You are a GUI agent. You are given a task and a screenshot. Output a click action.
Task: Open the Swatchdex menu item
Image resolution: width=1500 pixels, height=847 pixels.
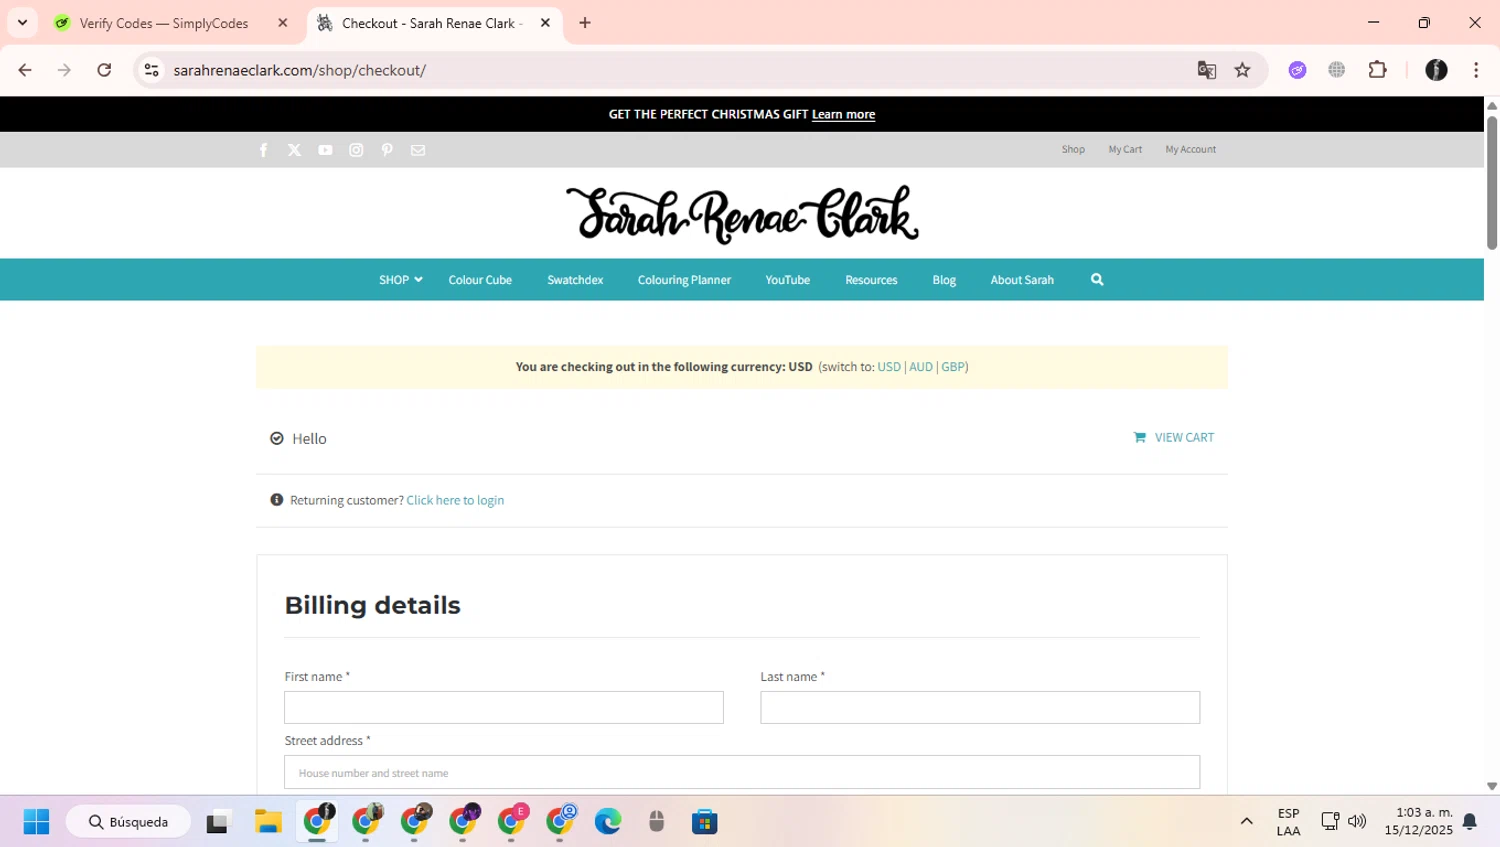click(x=575, y=280)
